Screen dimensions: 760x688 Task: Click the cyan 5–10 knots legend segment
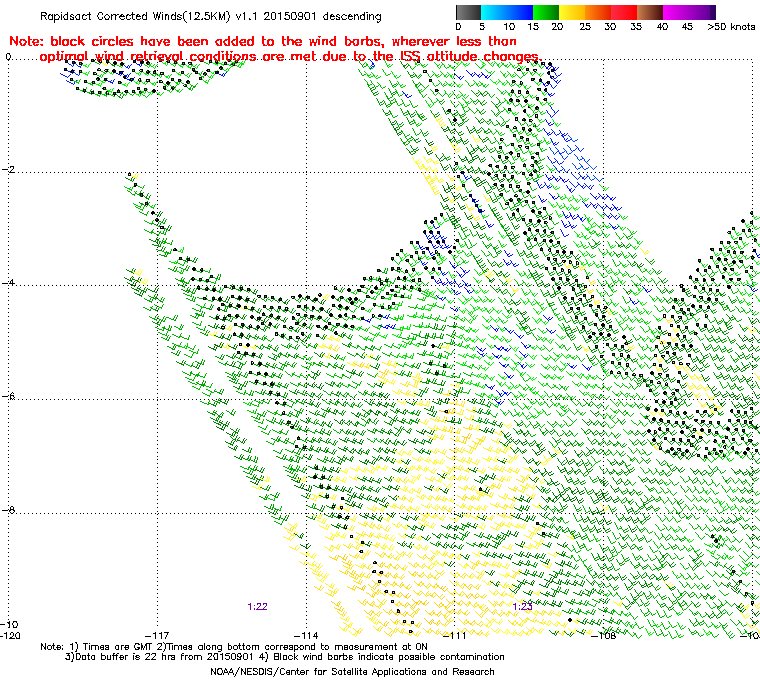494,12
